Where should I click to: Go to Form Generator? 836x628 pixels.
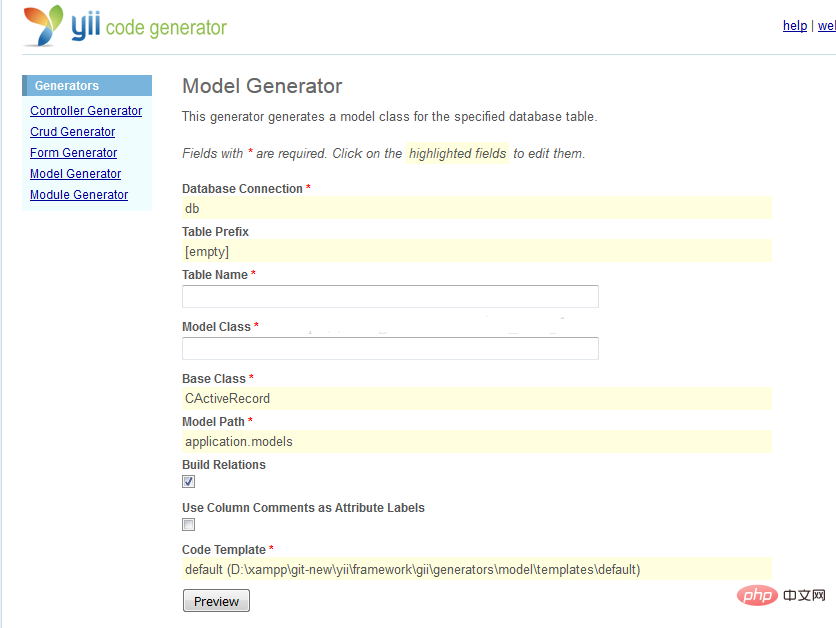pyautogui.click(x=73, y=153)
